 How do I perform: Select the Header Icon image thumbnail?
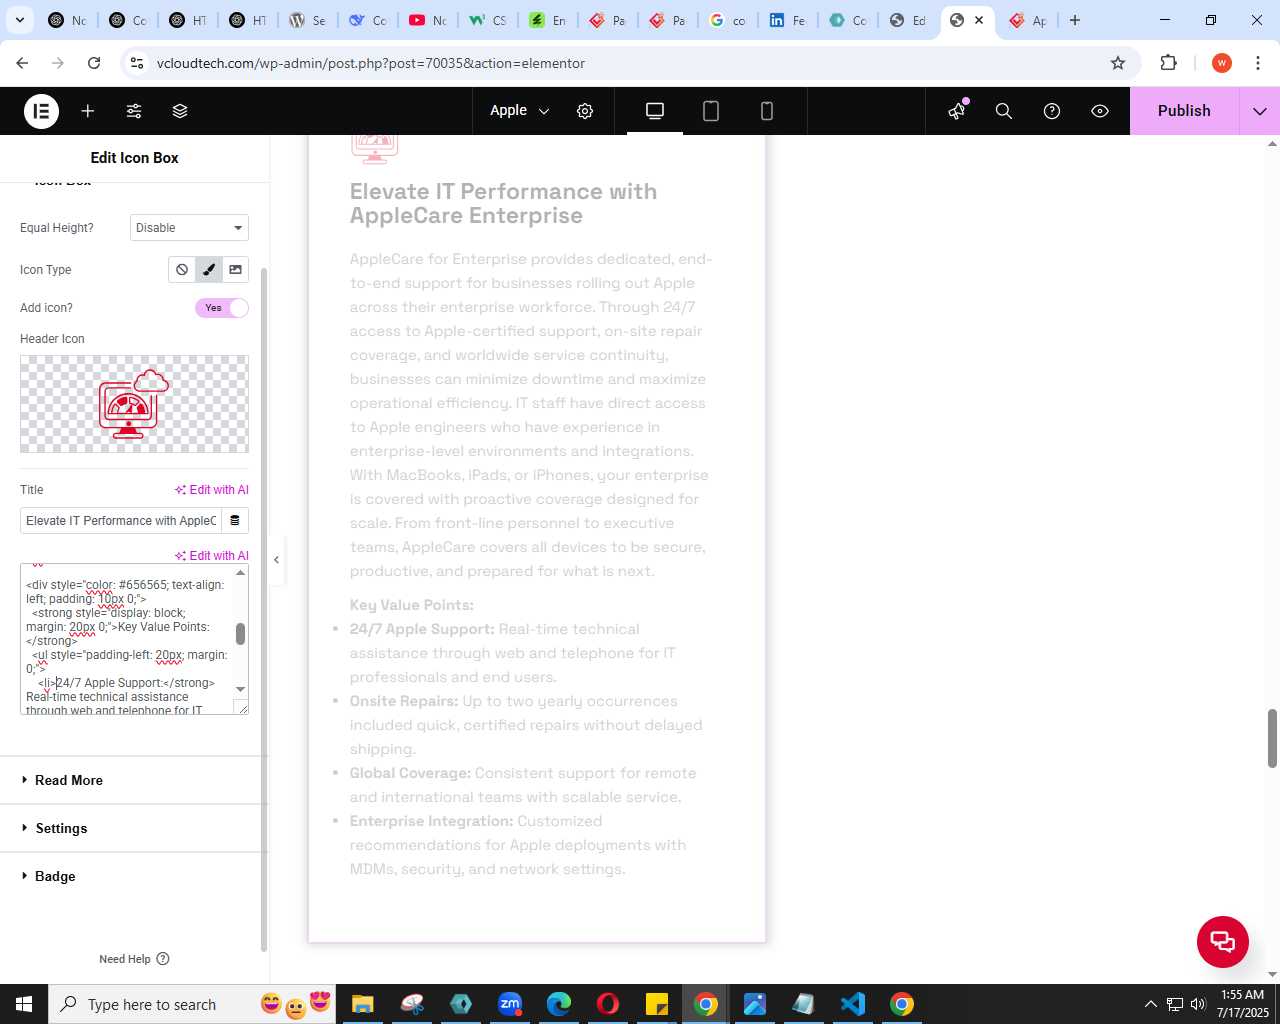pos(134,404)
